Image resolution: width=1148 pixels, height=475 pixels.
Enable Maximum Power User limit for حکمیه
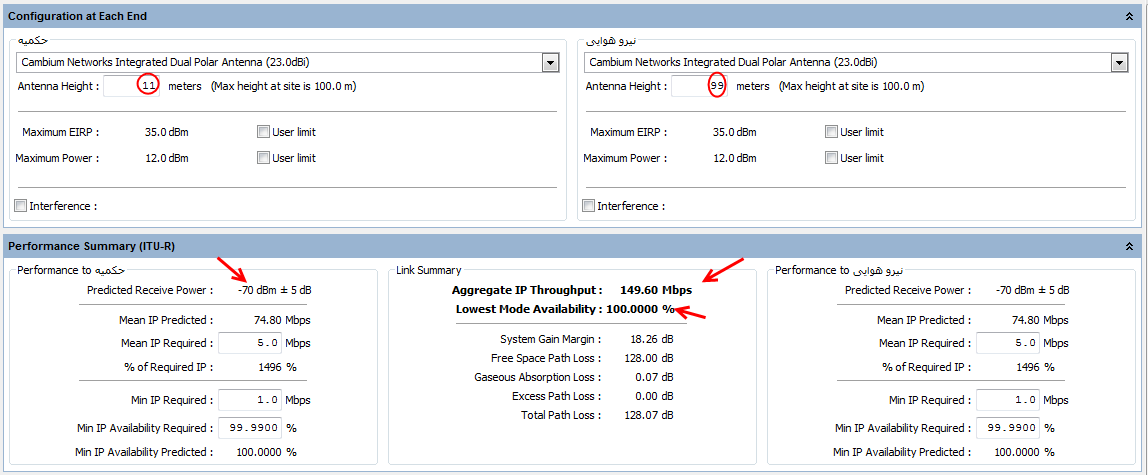(x=264, y=157)
